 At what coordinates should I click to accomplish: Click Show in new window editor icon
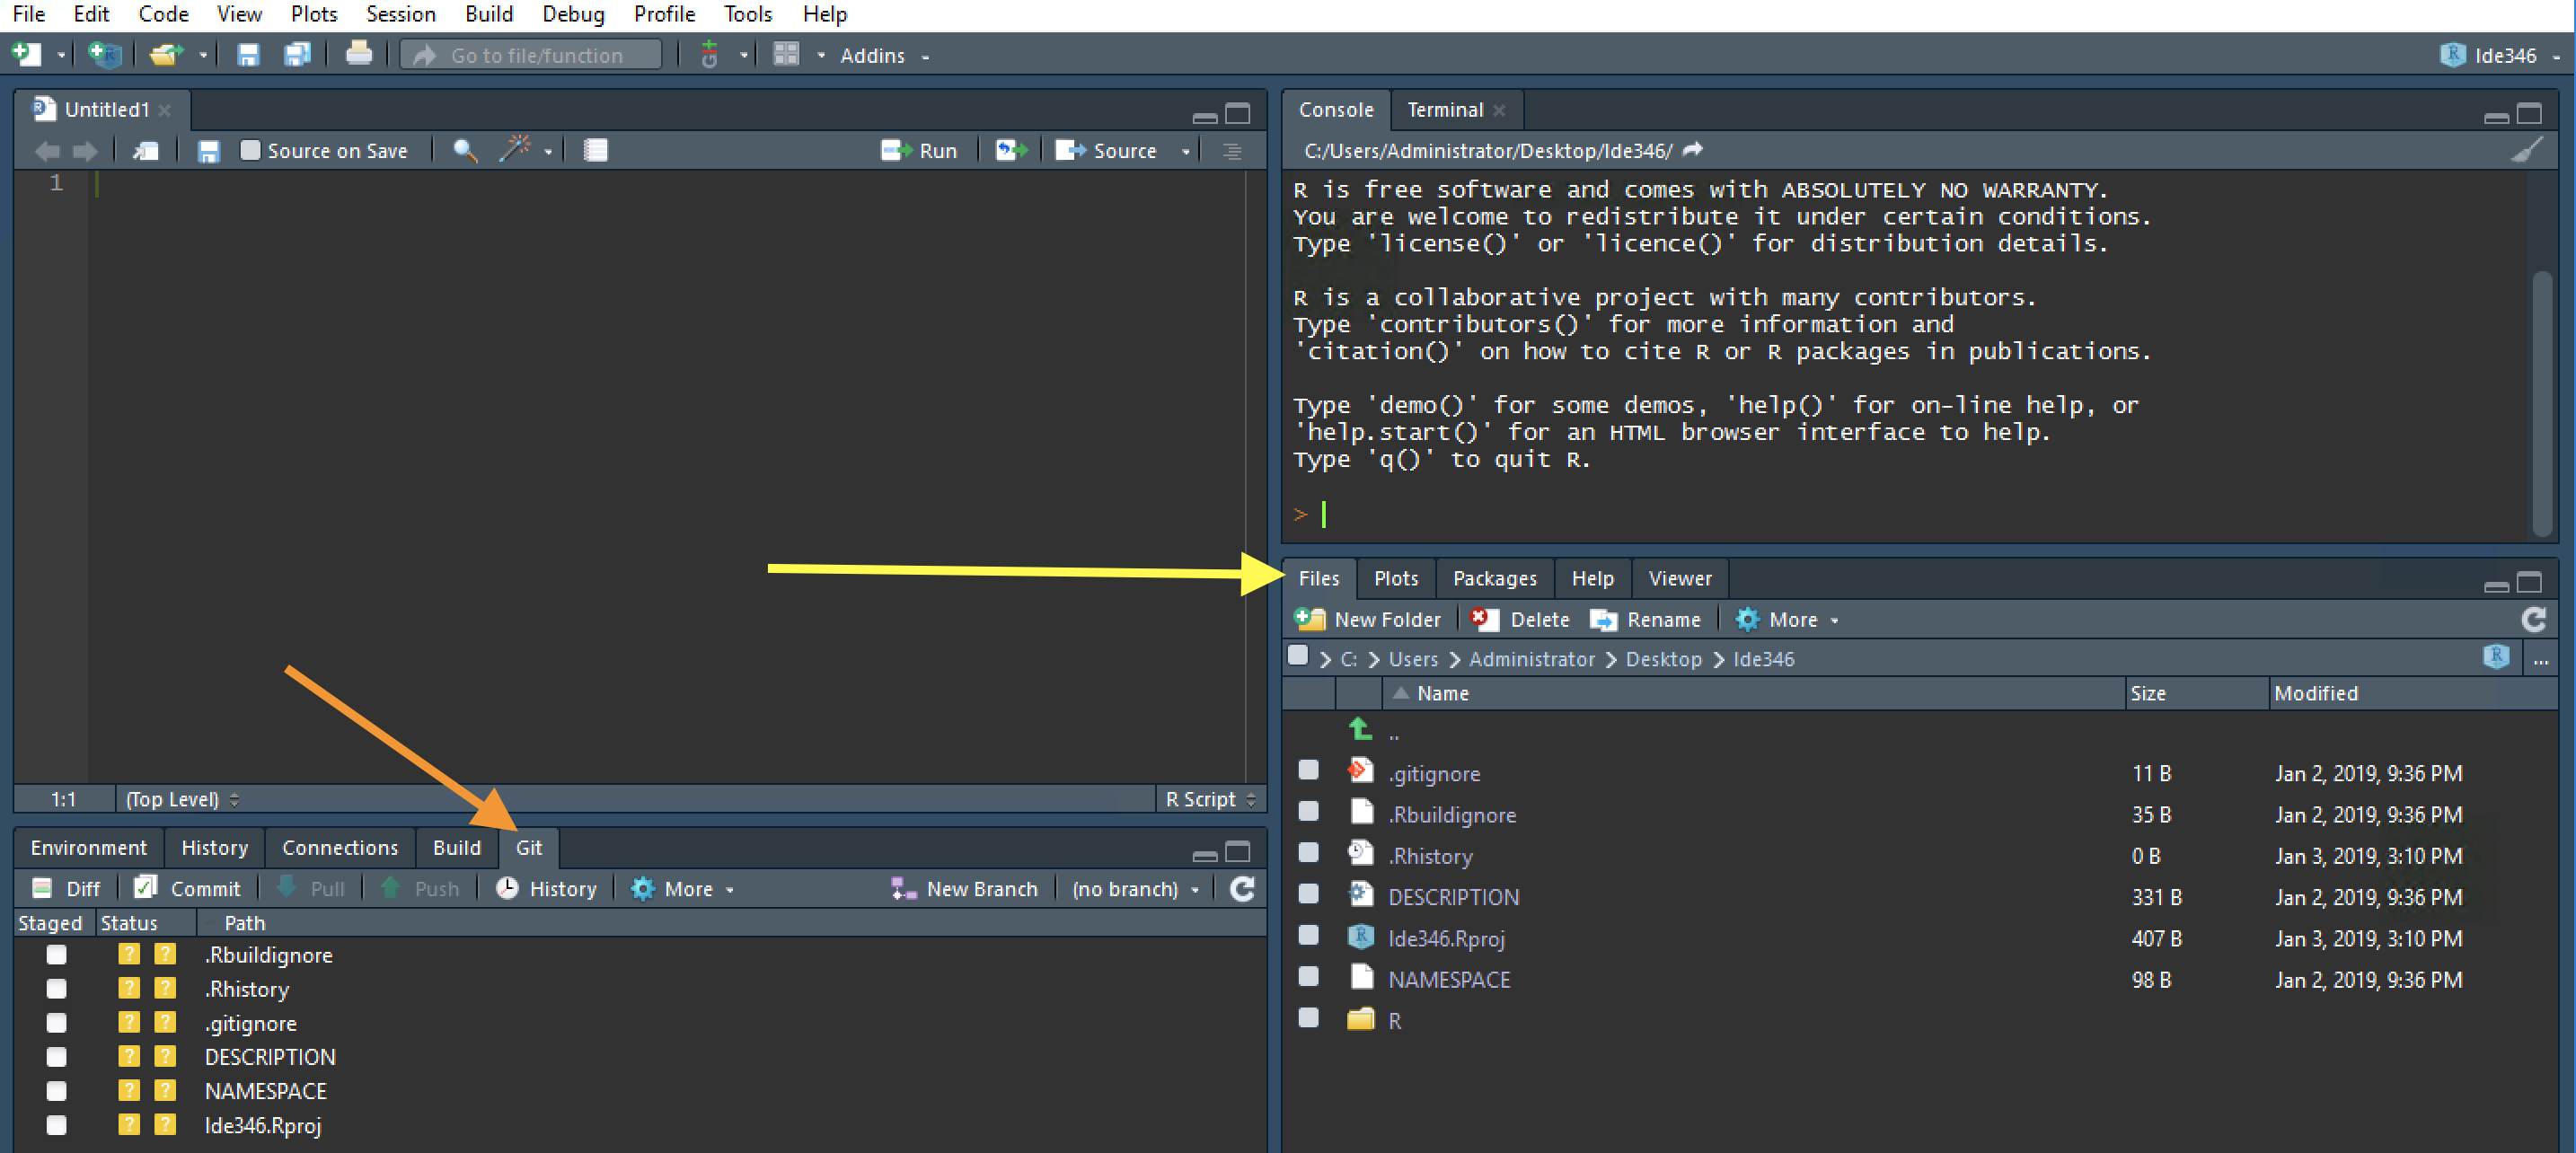(146, 151)
